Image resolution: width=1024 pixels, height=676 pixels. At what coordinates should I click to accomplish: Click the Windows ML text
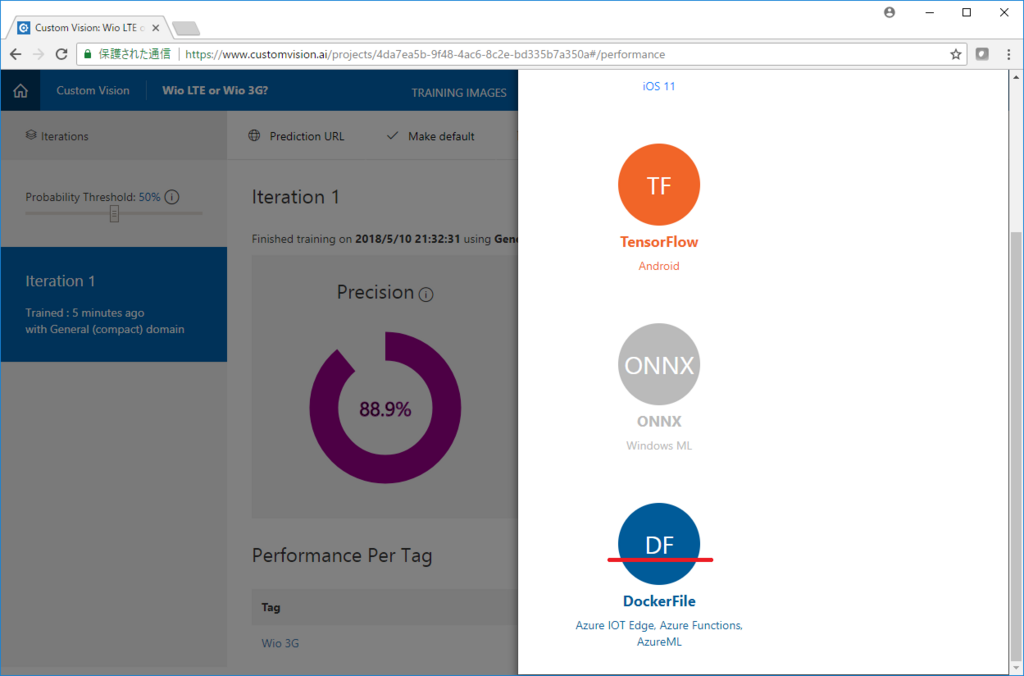tap(659, 445)
